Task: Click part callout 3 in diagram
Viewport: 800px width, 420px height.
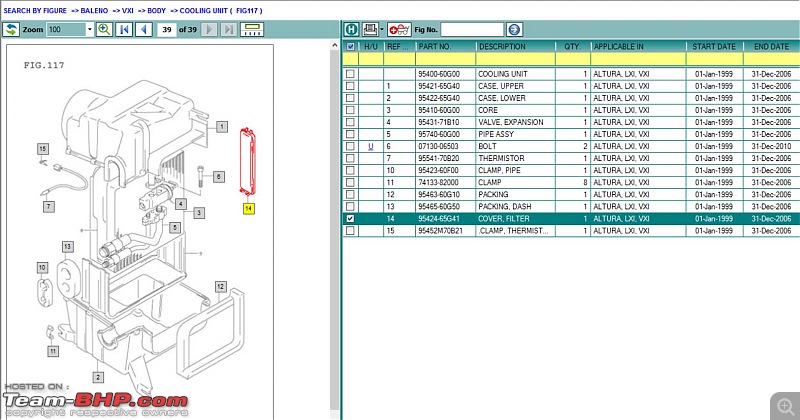Action: (x=199, y=212)
